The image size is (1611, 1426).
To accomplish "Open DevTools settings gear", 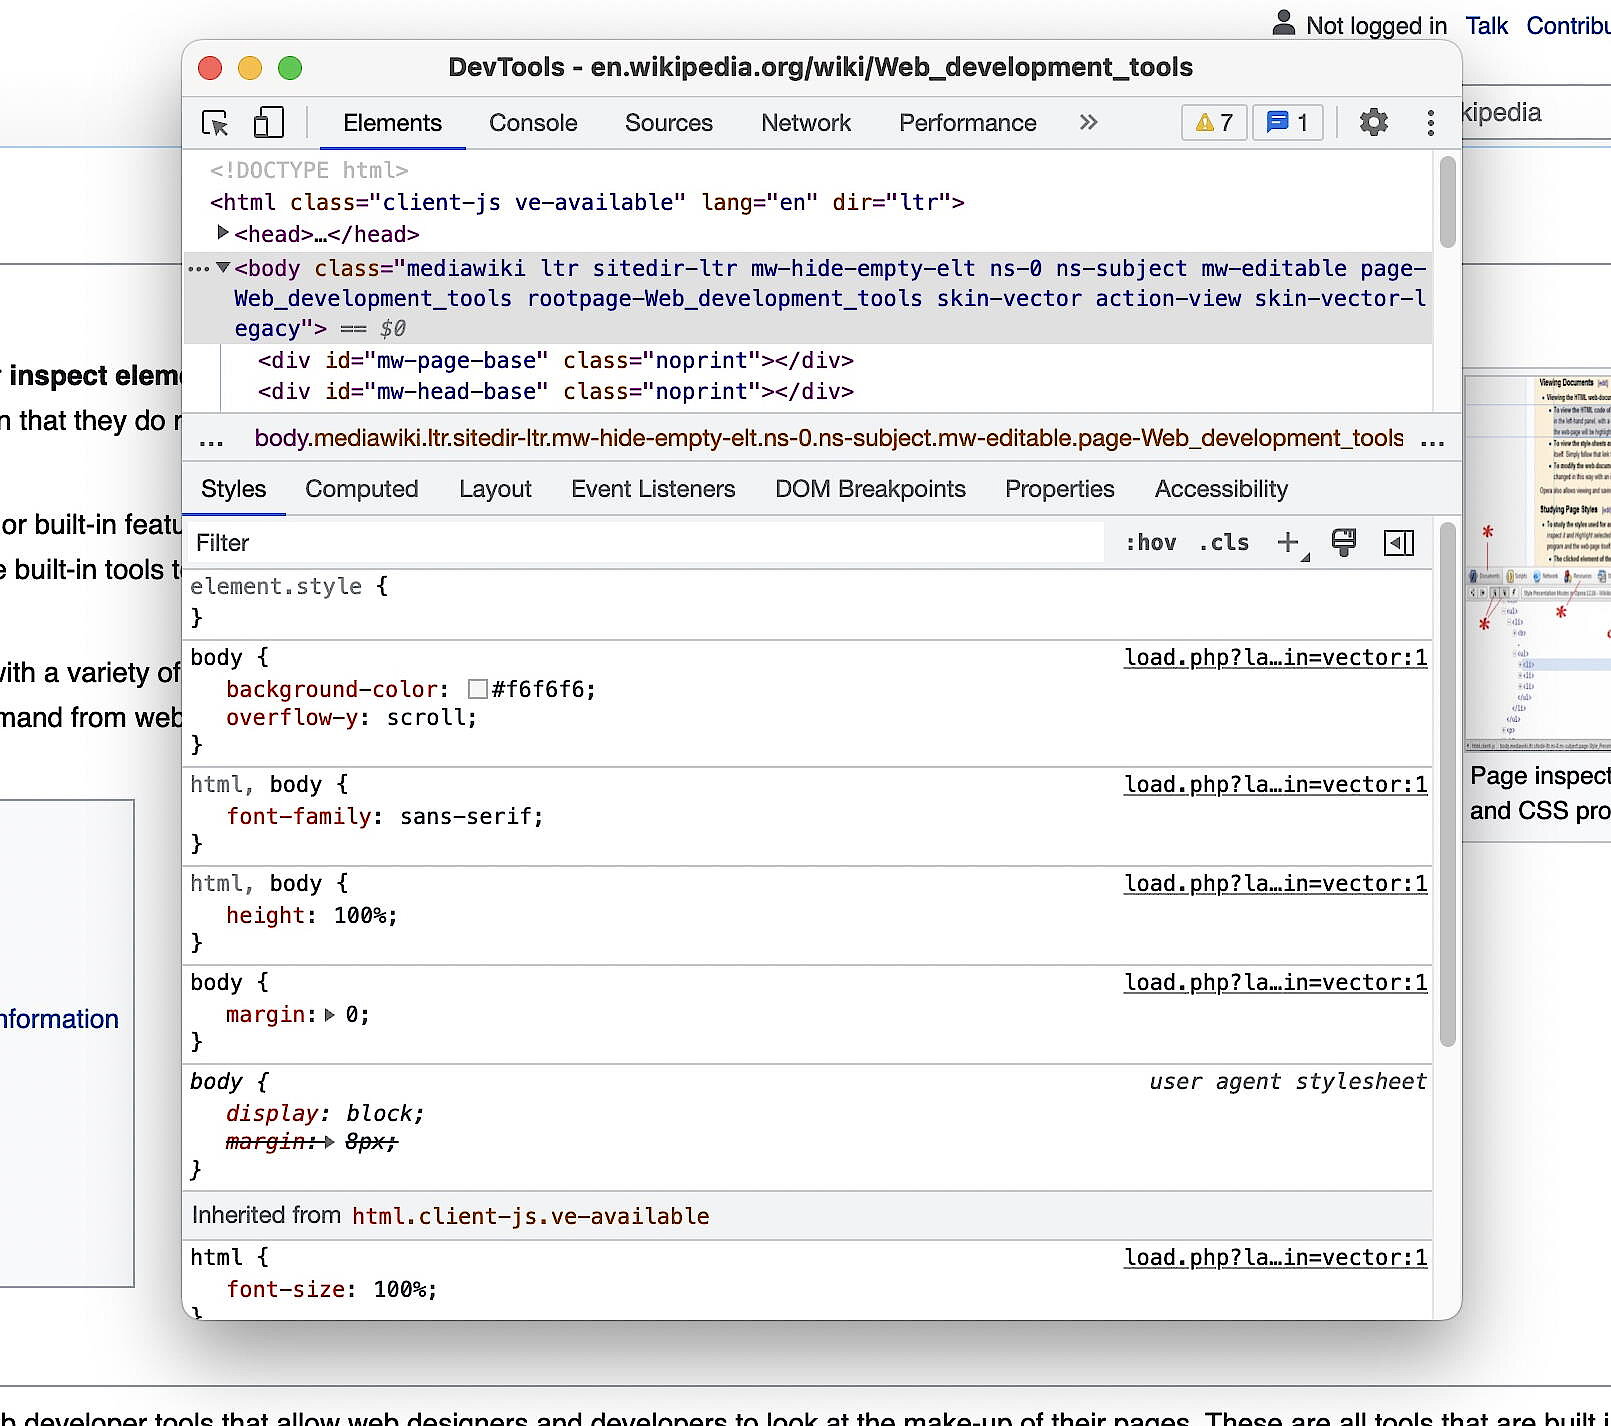I will coord(1372,122).
